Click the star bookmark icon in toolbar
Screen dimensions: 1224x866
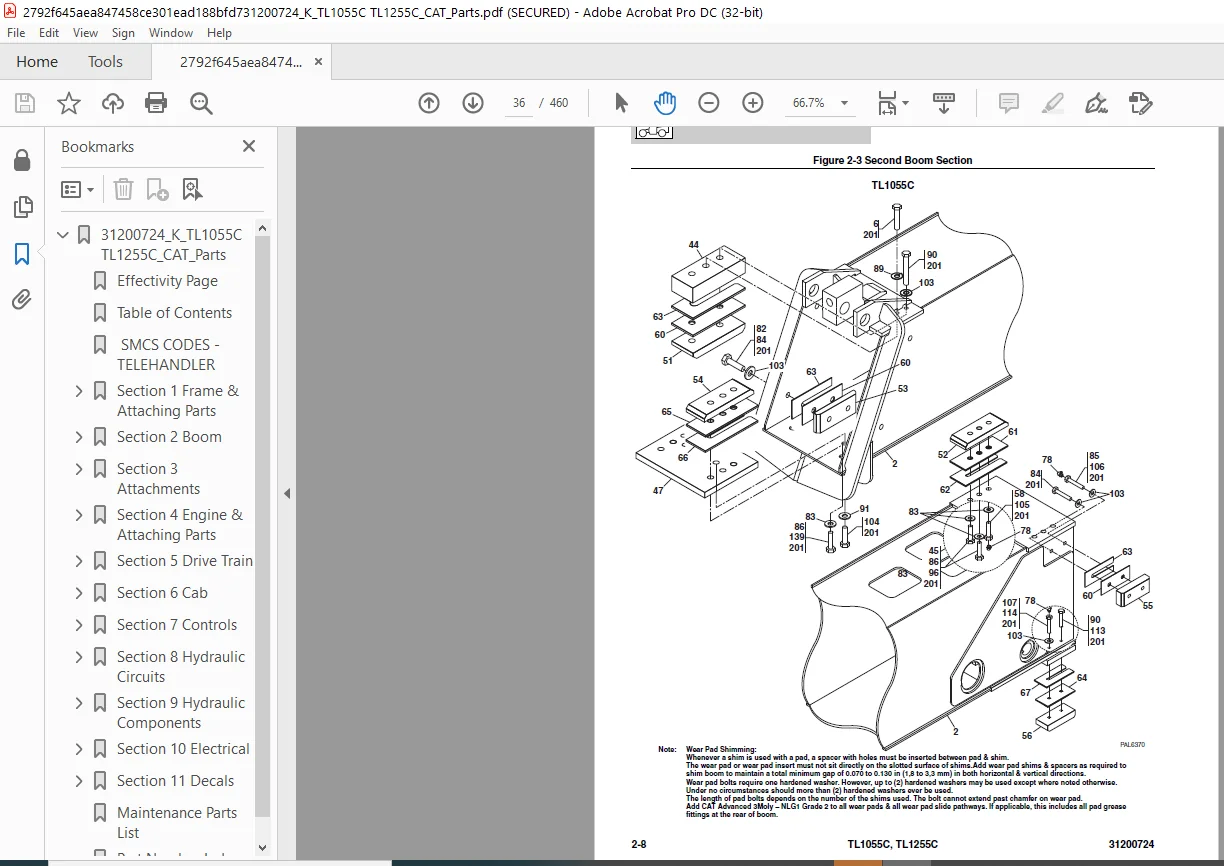69,103
